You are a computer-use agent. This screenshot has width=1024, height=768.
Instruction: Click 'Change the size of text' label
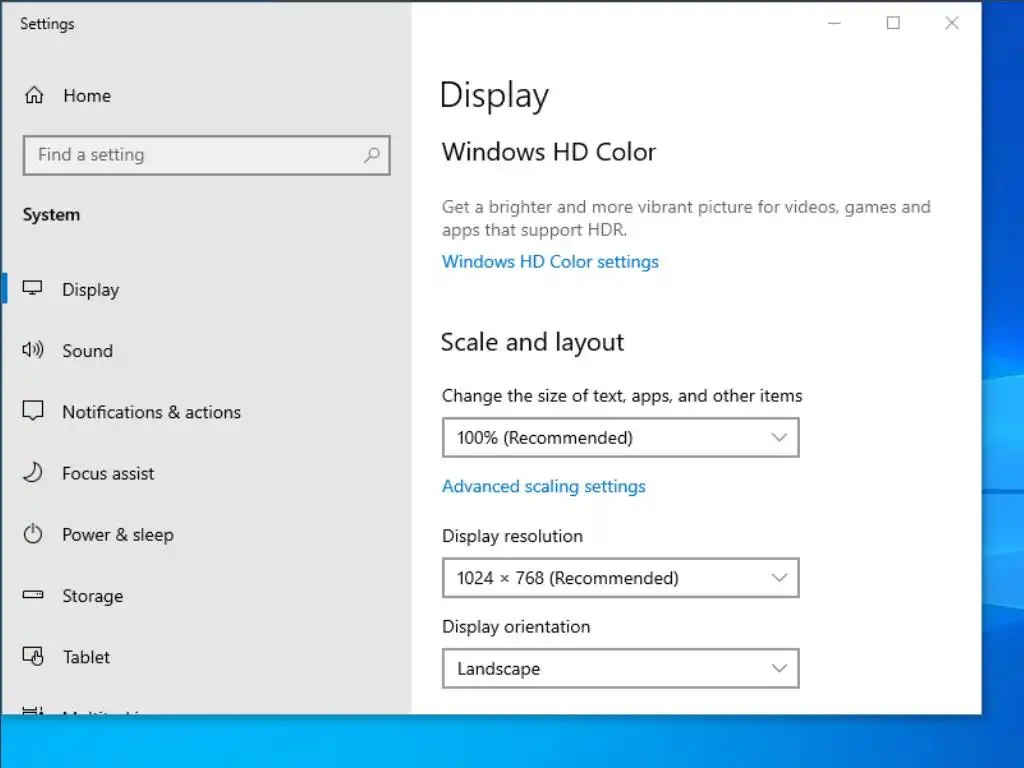pyautogui.click(x=622, y=396)
